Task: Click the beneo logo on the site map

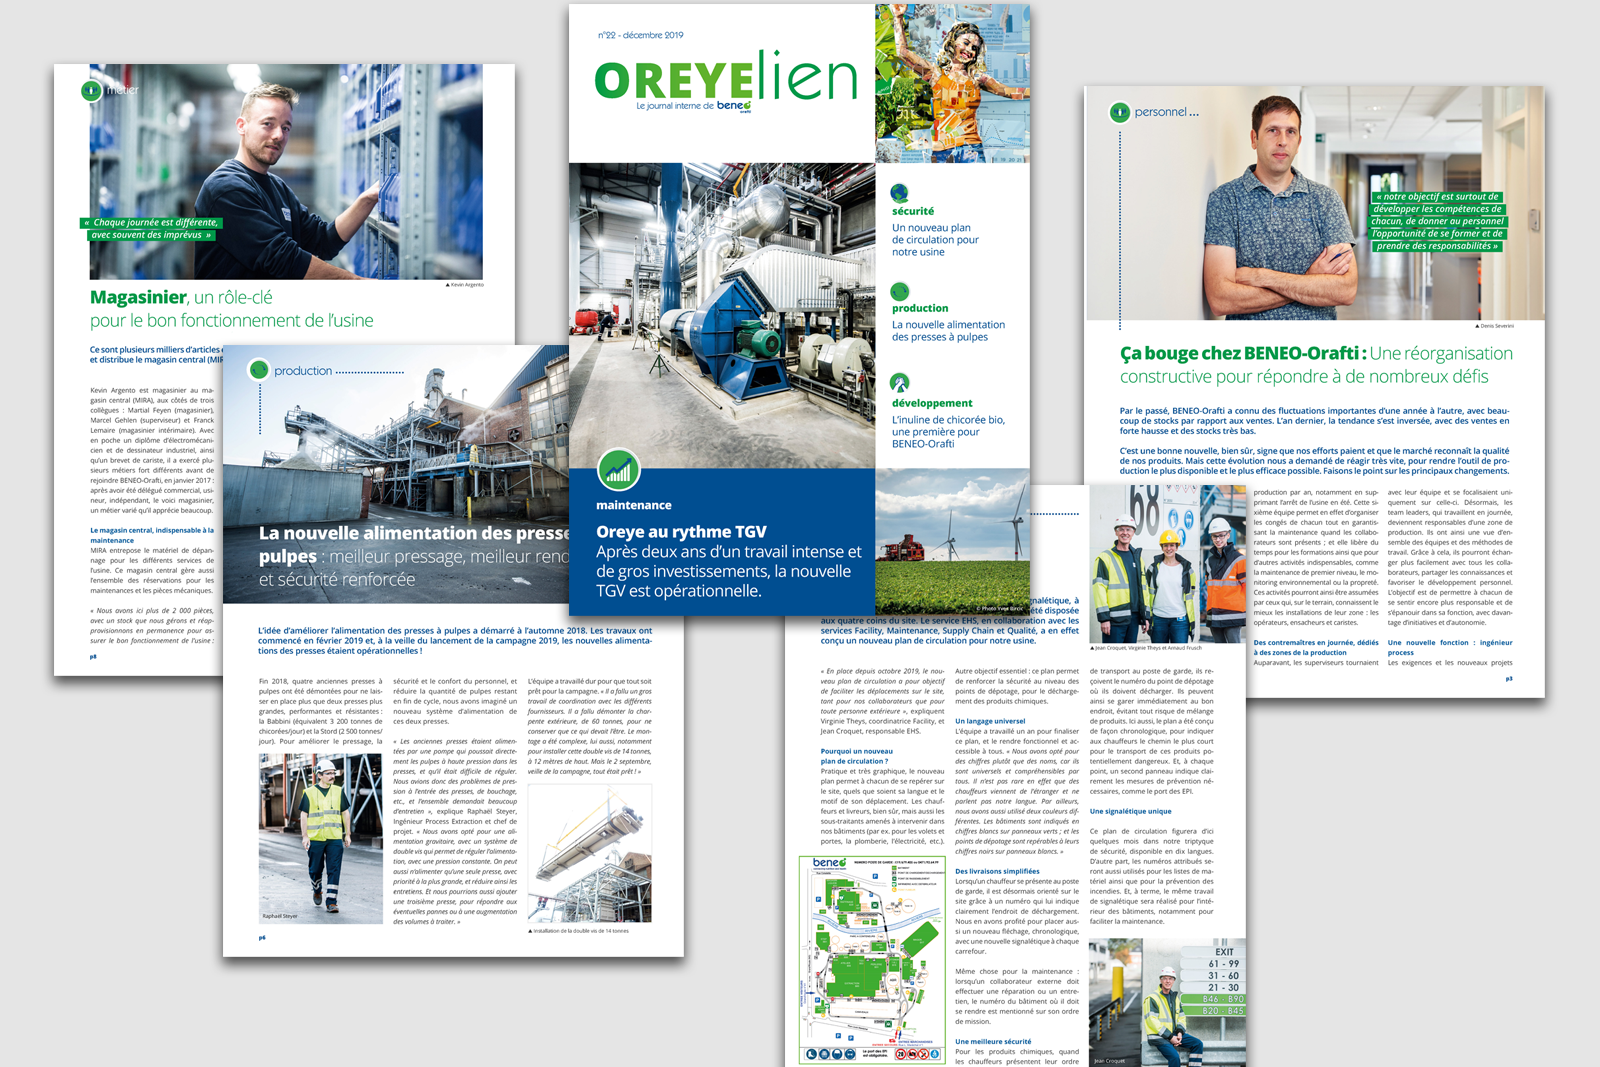Action: 829,863
